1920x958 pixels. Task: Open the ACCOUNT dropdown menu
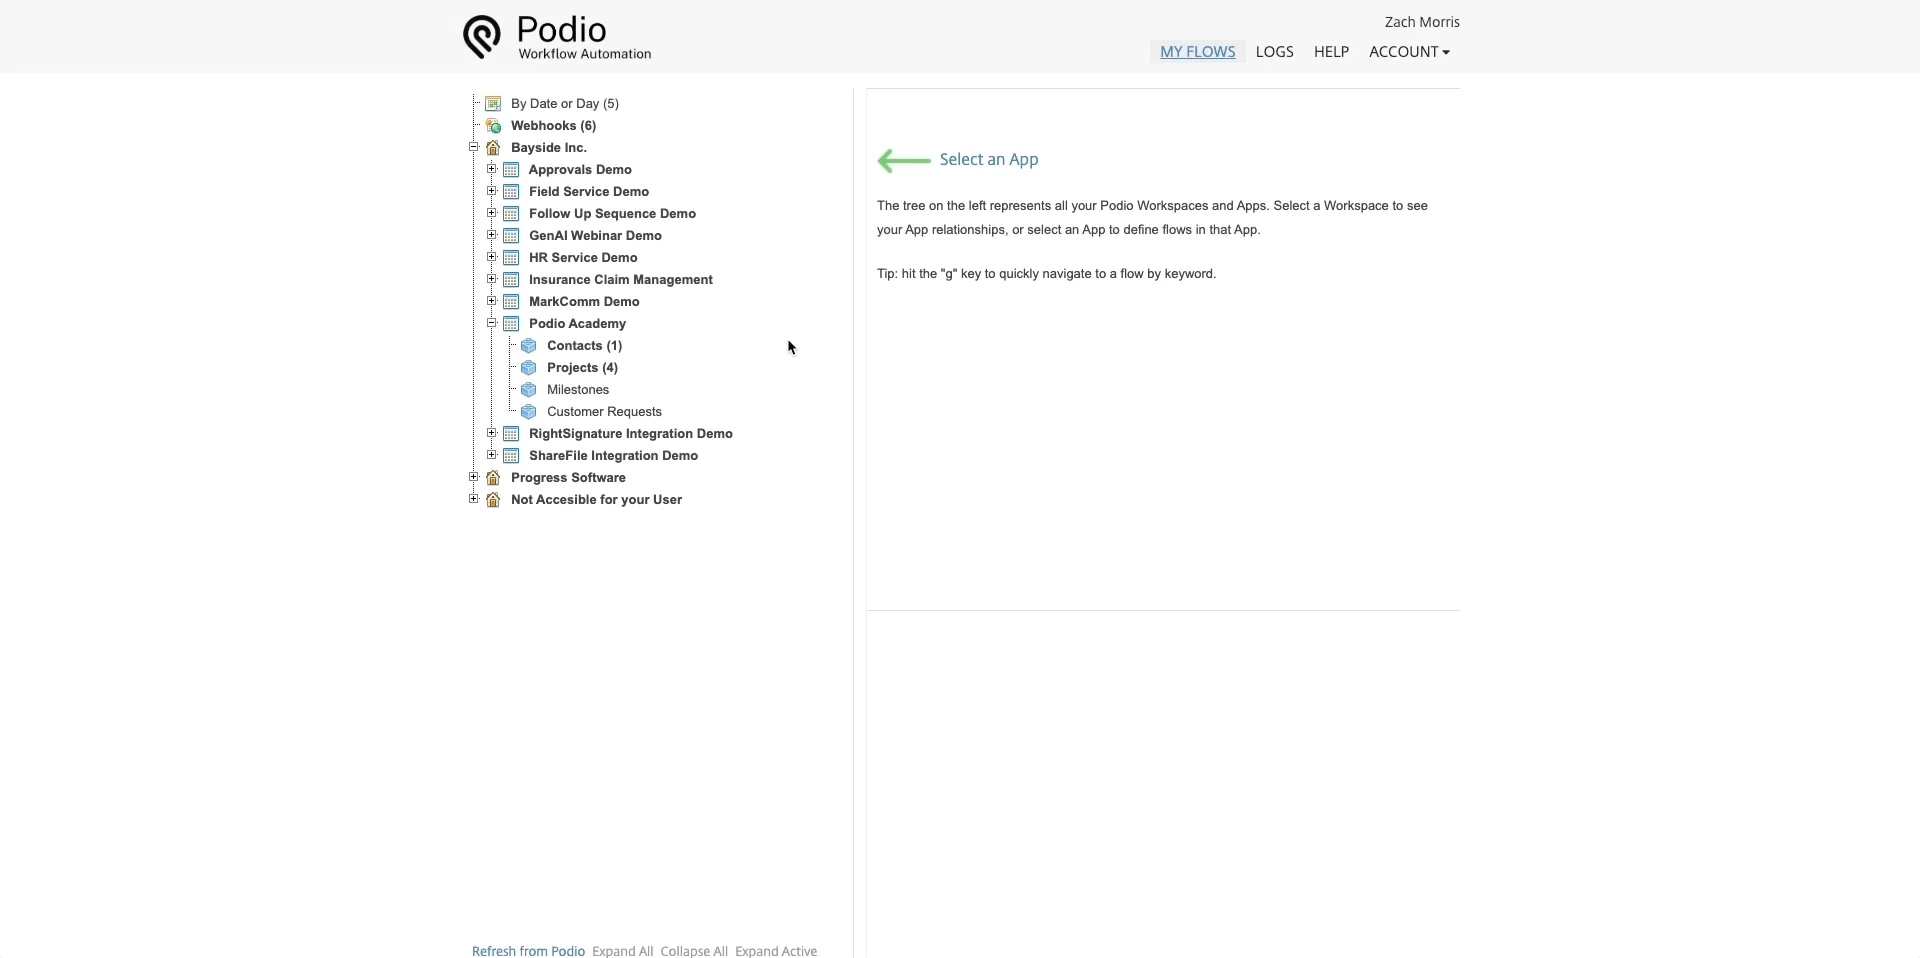(x=1410, y=52)
